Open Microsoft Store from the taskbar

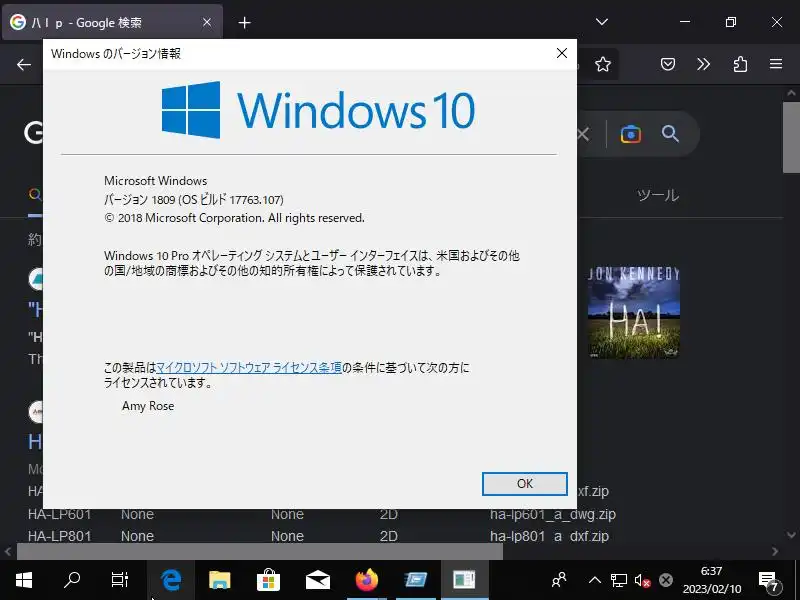point(268,580)
